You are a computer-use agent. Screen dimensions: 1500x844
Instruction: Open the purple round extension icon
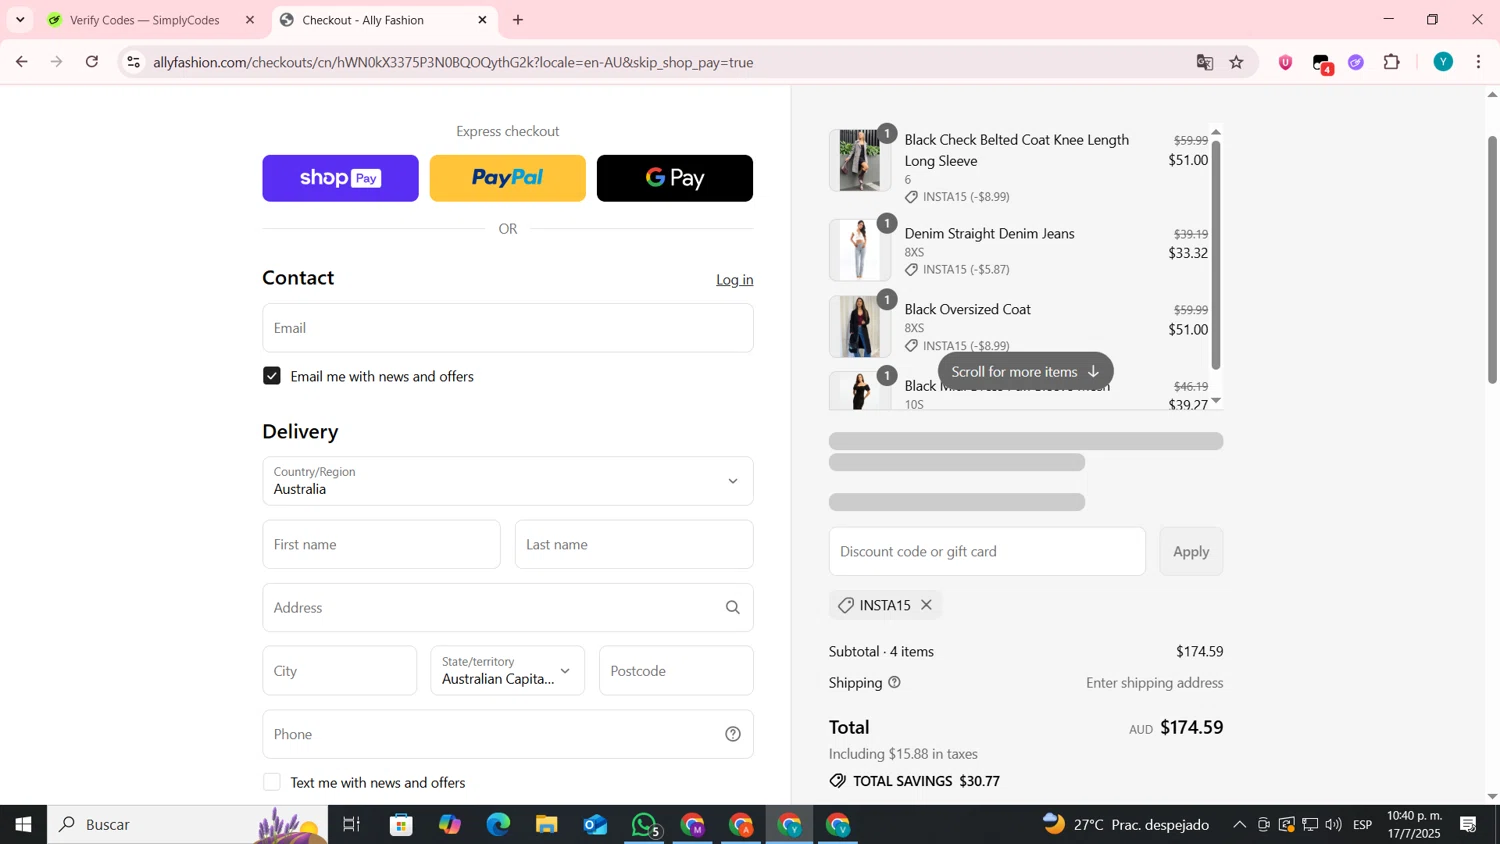(x=1356, y=62)
